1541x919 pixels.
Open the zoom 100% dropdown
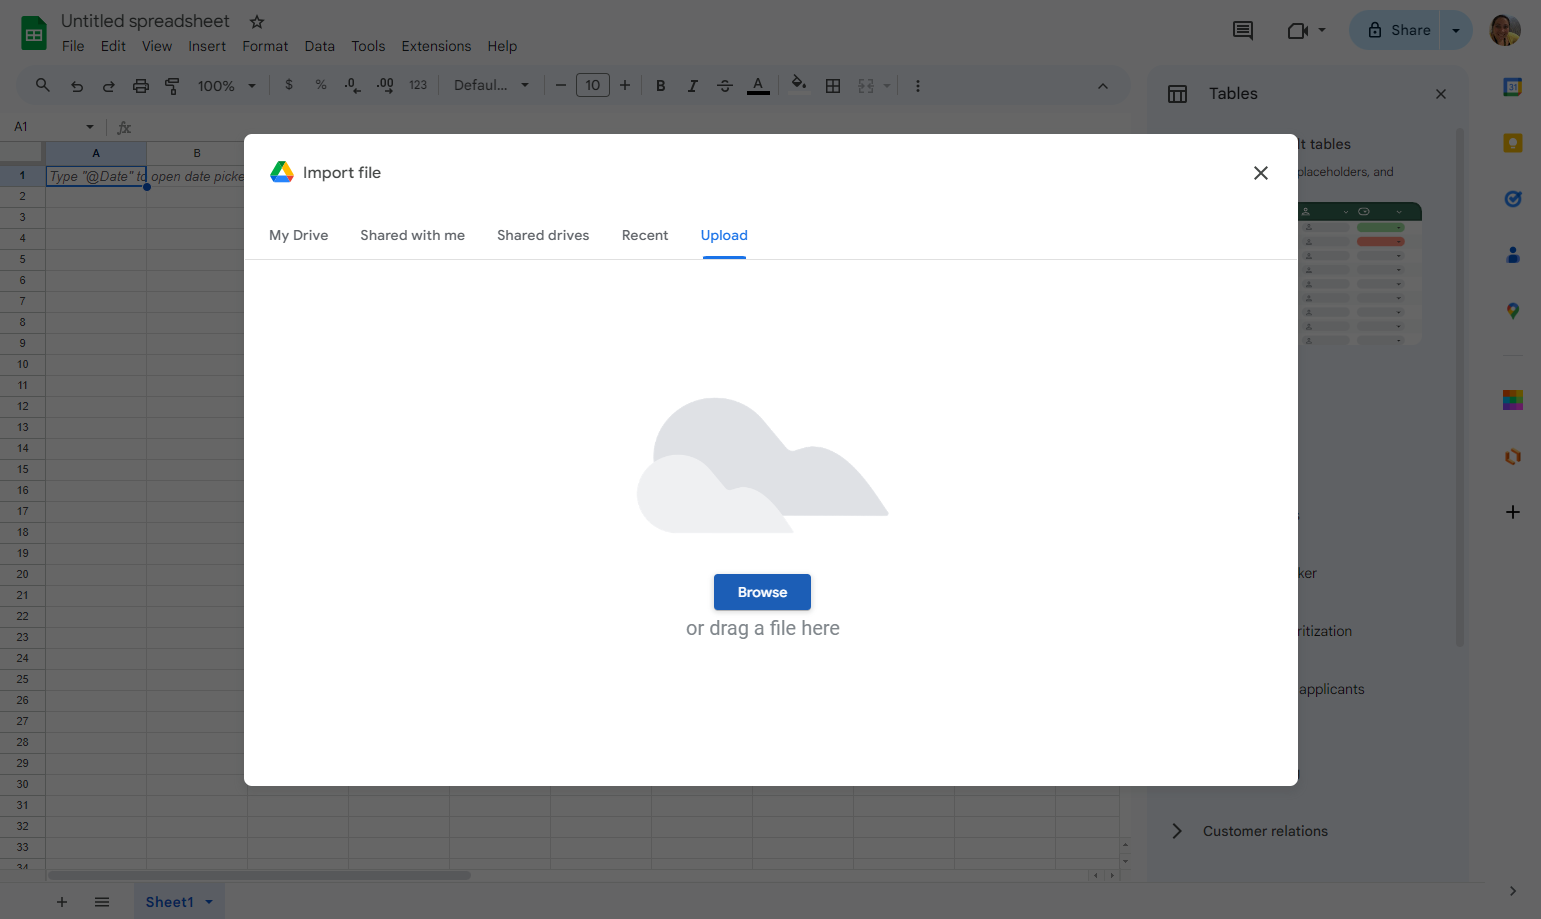coord(227,86)
